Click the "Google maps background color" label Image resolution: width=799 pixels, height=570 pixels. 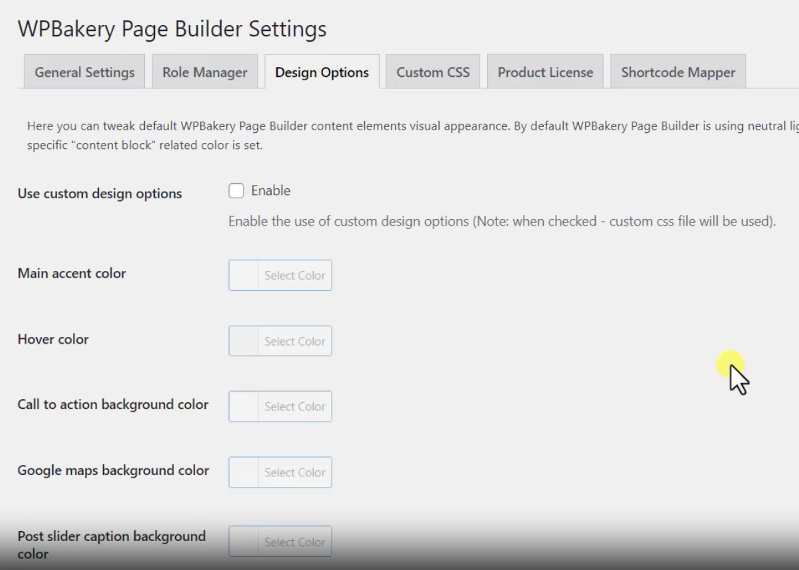(113, 470)
